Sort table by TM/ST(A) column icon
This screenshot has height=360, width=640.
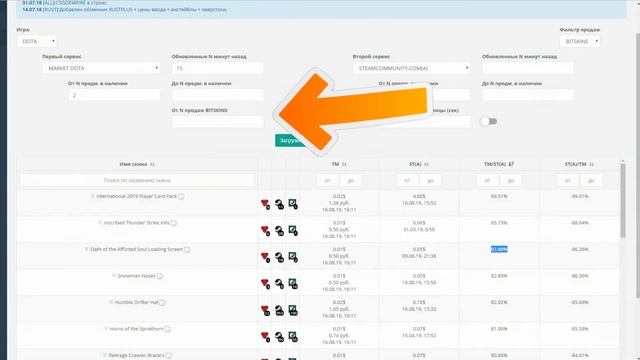(511, 164)
